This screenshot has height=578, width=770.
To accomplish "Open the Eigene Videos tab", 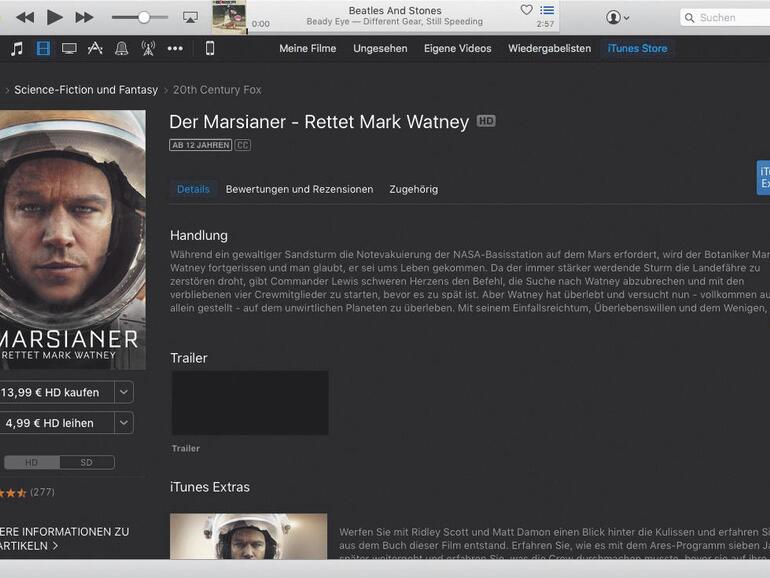I will 458,49.
